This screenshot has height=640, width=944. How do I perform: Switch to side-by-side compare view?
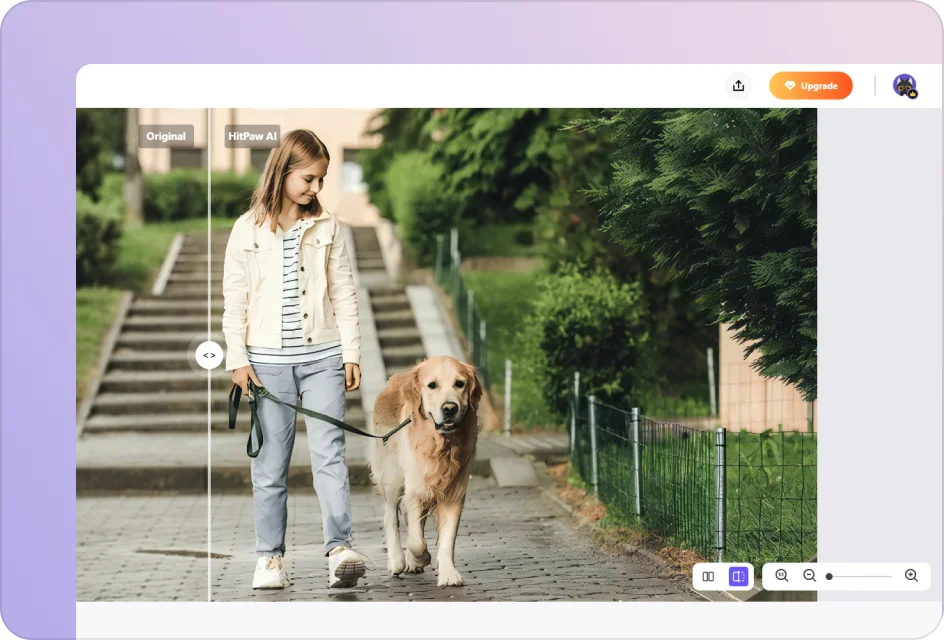(x=708, y=576)
